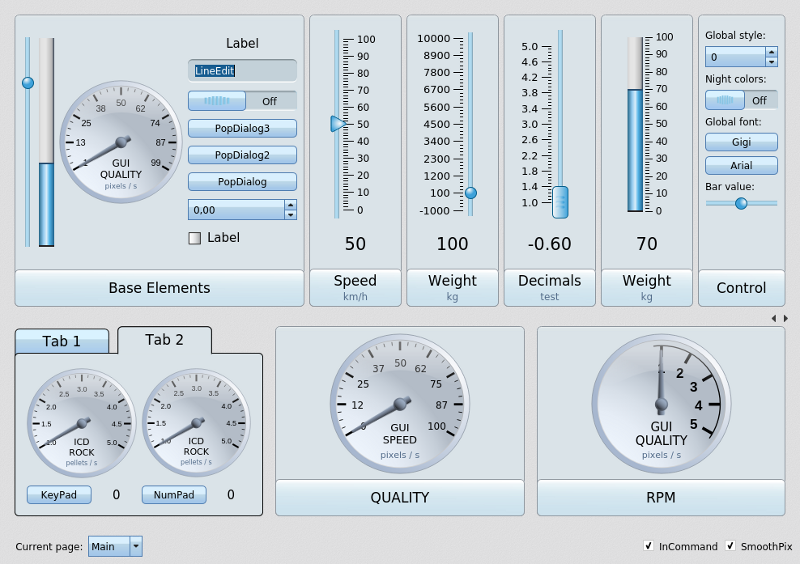Screen dimensions: 800x564
Task: Click the right page scroll arrow
Action: (786, 318)
